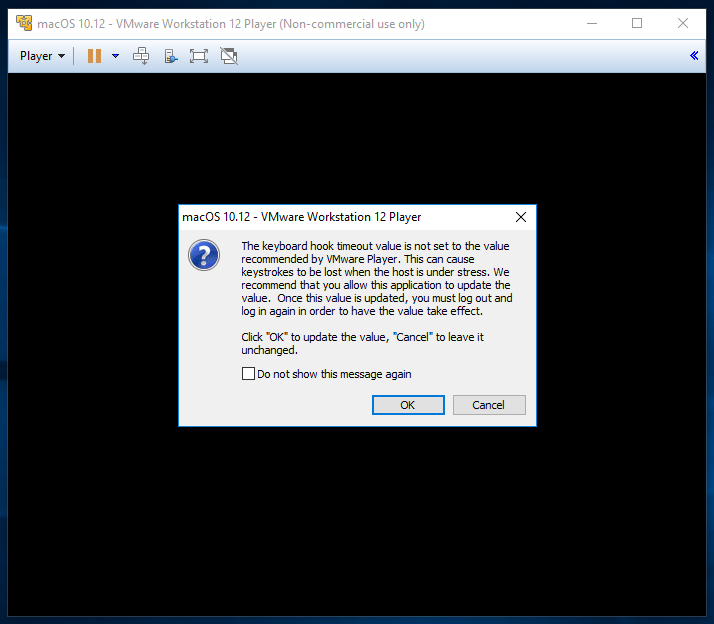Viewport: 714px width, 624px height.
Task: Click the Send Ctrl+Alt+Del toolbar icon
Action: [x=141, y=56]
